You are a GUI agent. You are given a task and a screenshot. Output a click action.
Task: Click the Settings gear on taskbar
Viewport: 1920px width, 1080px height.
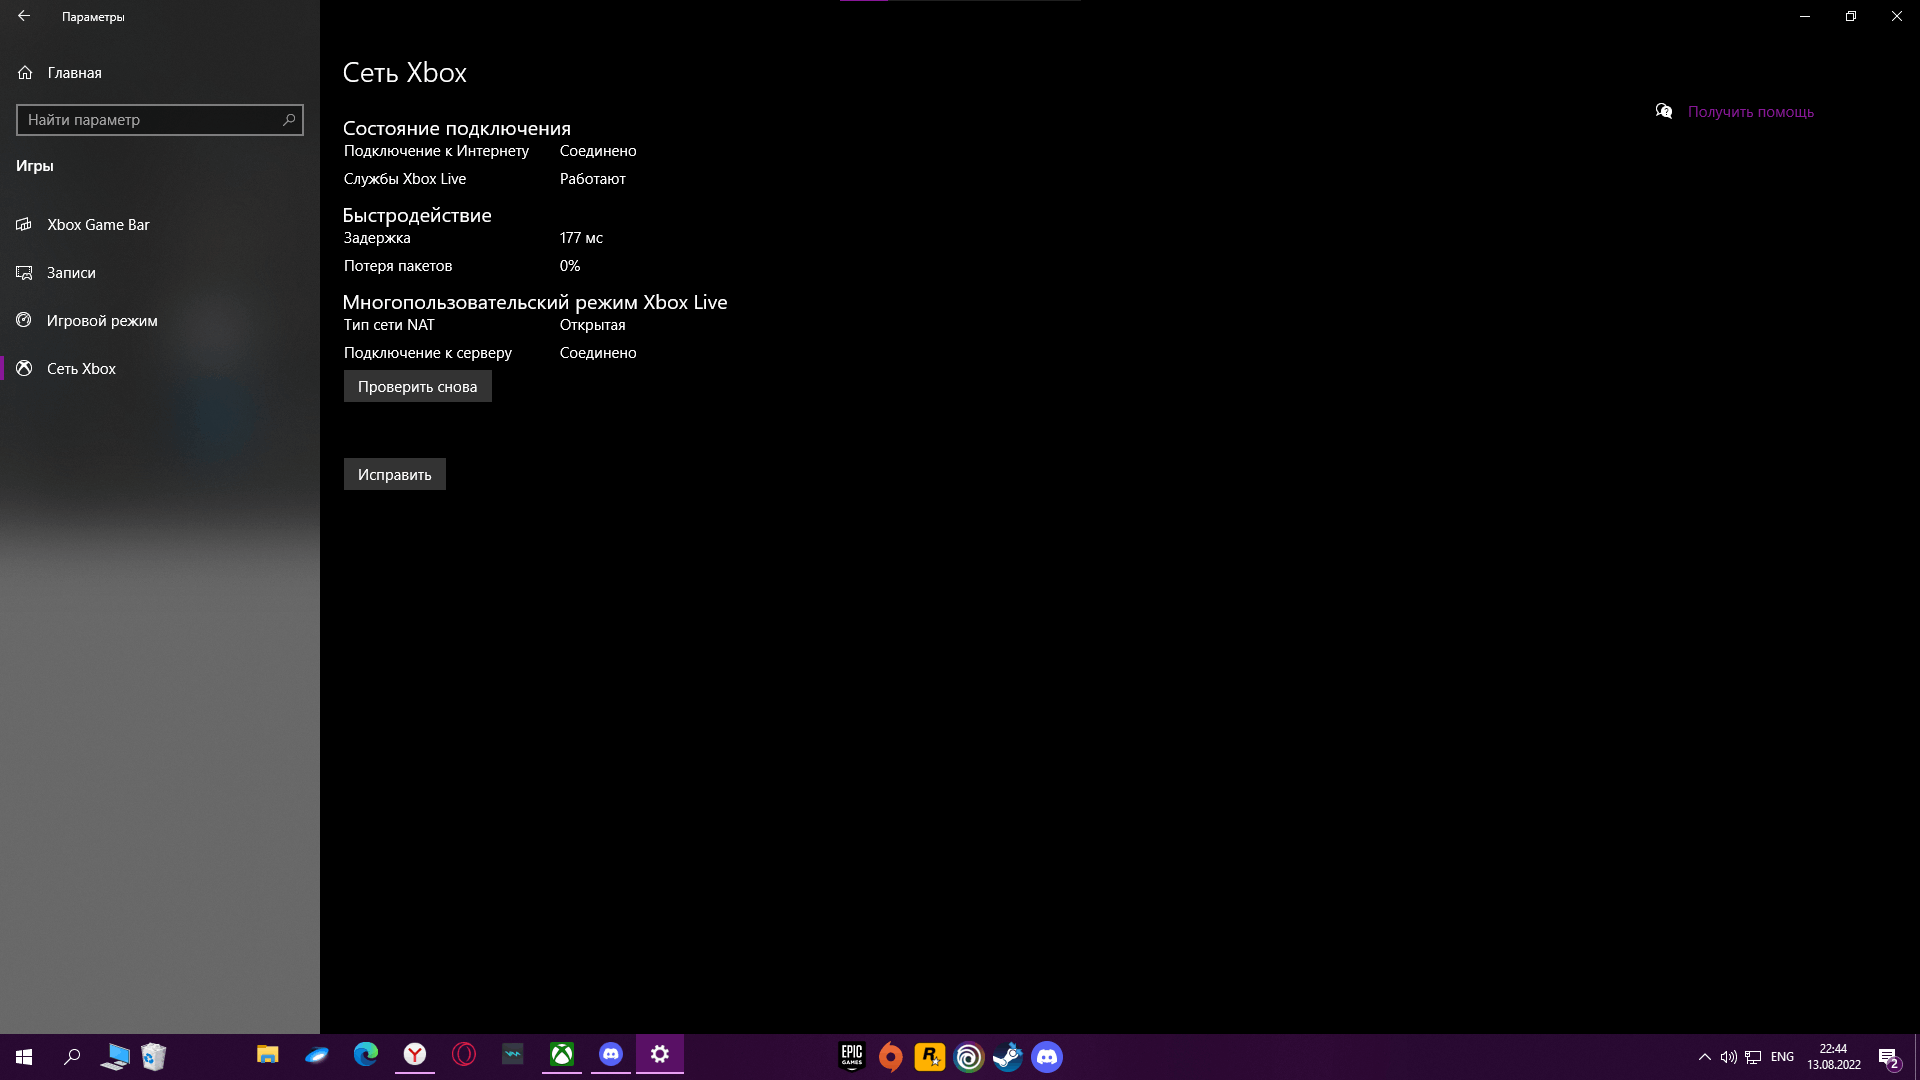(660, 1055)
